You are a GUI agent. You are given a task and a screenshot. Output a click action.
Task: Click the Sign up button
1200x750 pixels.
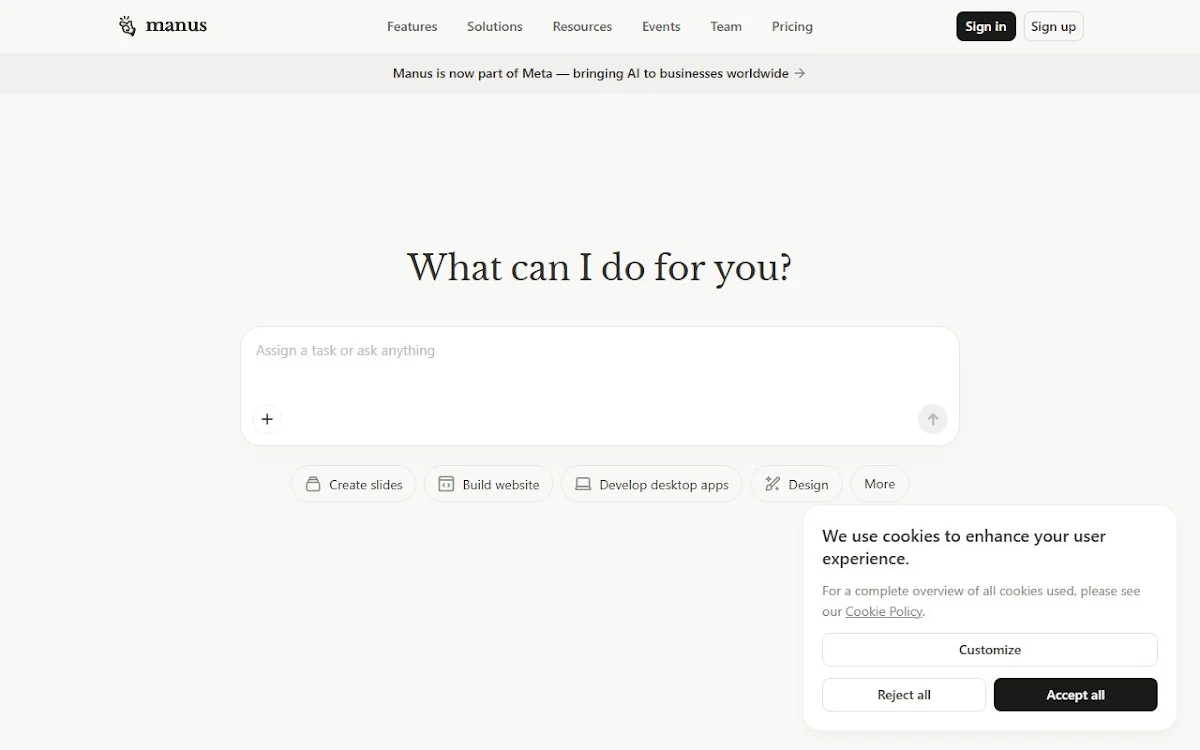pyautogui.click(x=1053, y=26)
